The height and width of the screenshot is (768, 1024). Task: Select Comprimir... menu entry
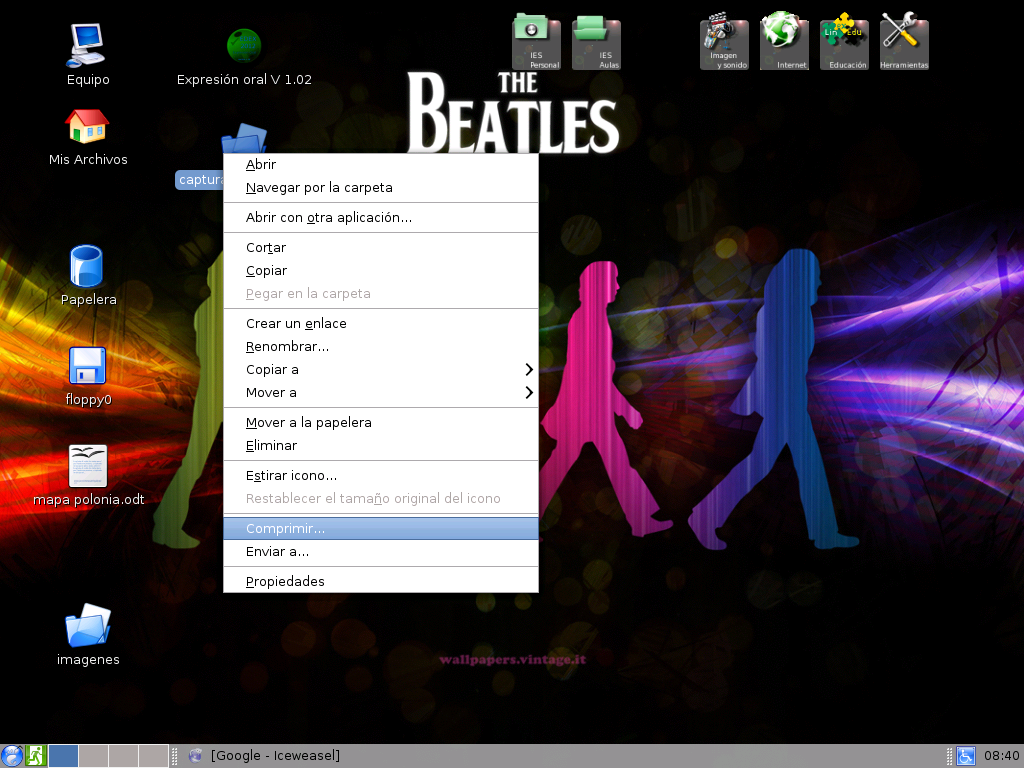coord(381,528)
